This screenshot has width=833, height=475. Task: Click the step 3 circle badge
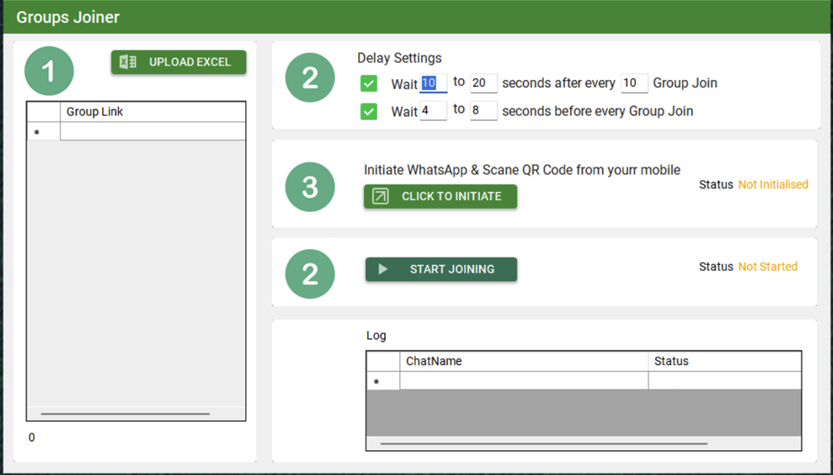[310, 187]
